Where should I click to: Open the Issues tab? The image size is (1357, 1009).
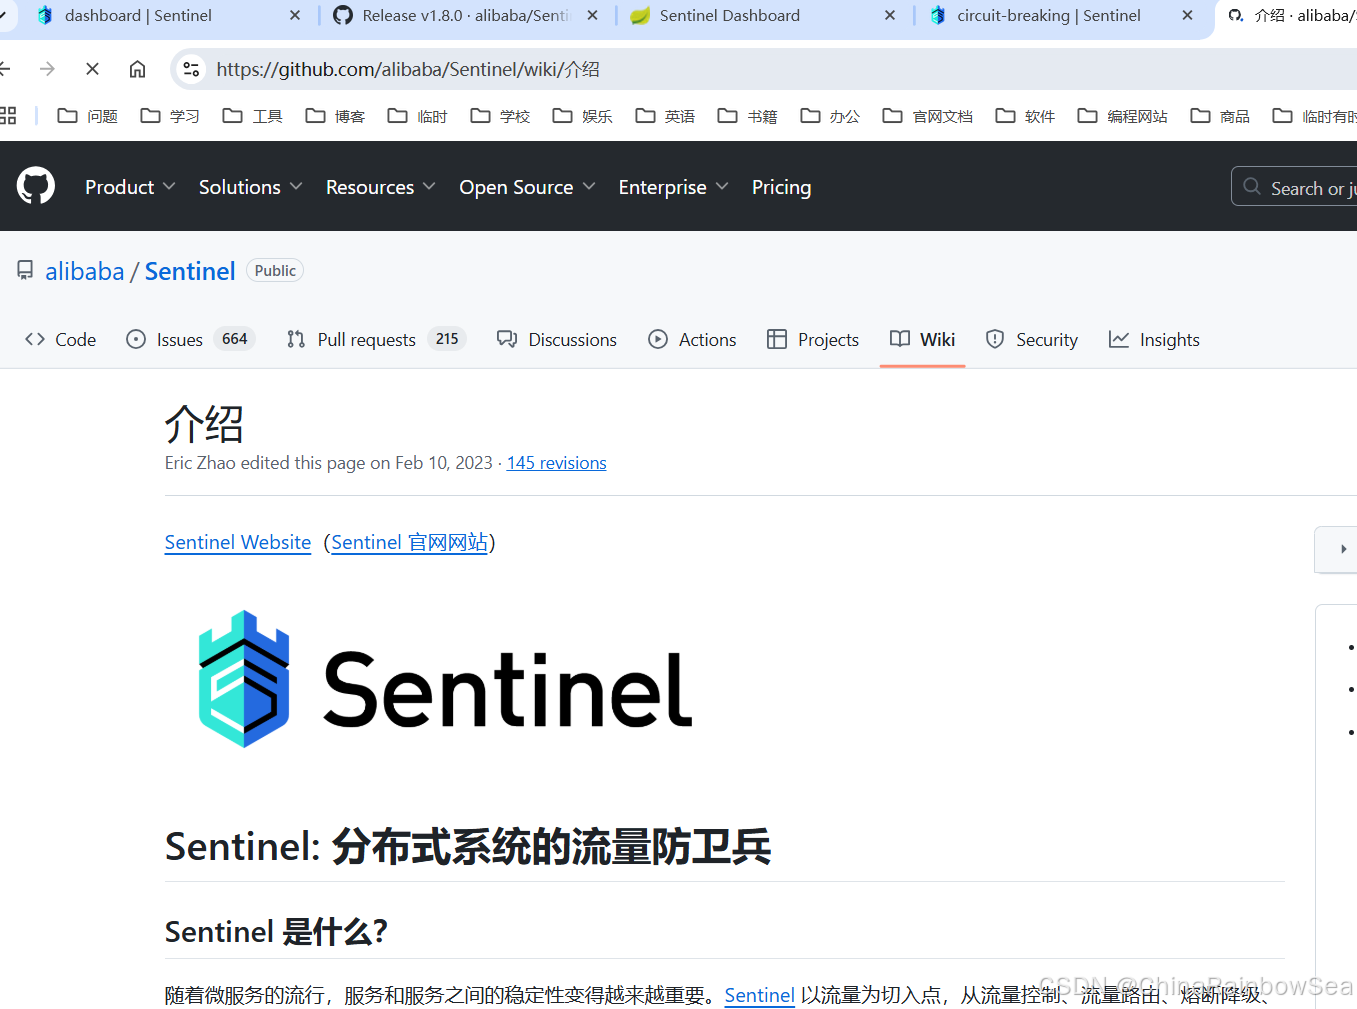pos(191,340)
